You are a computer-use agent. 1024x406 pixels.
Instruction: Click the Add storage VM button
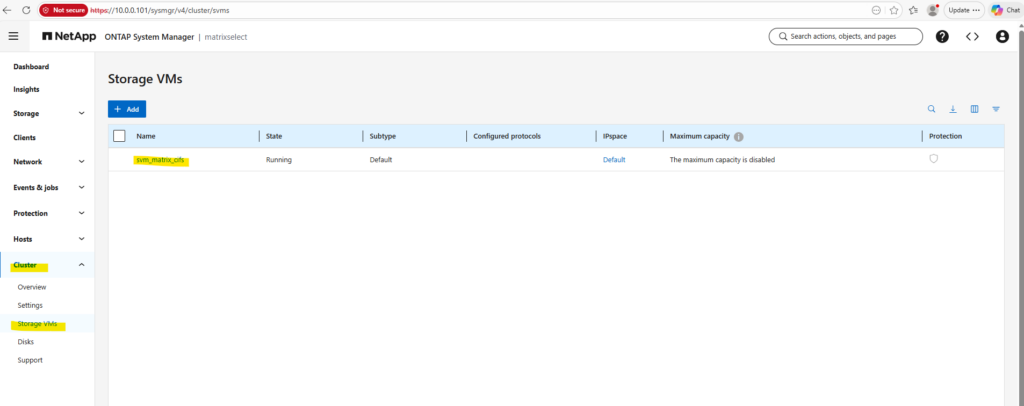127,109
